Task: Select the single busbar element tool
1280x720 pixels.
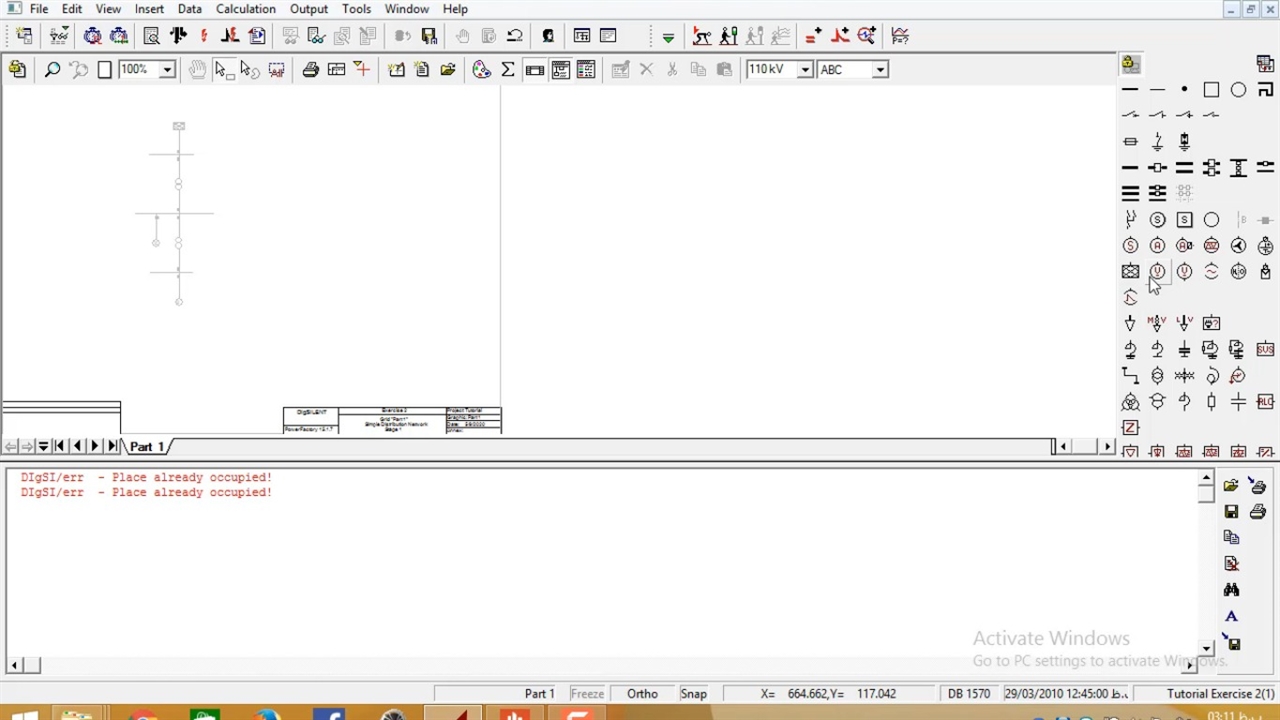Action: pyautogui.click(x=1130, y=168)
